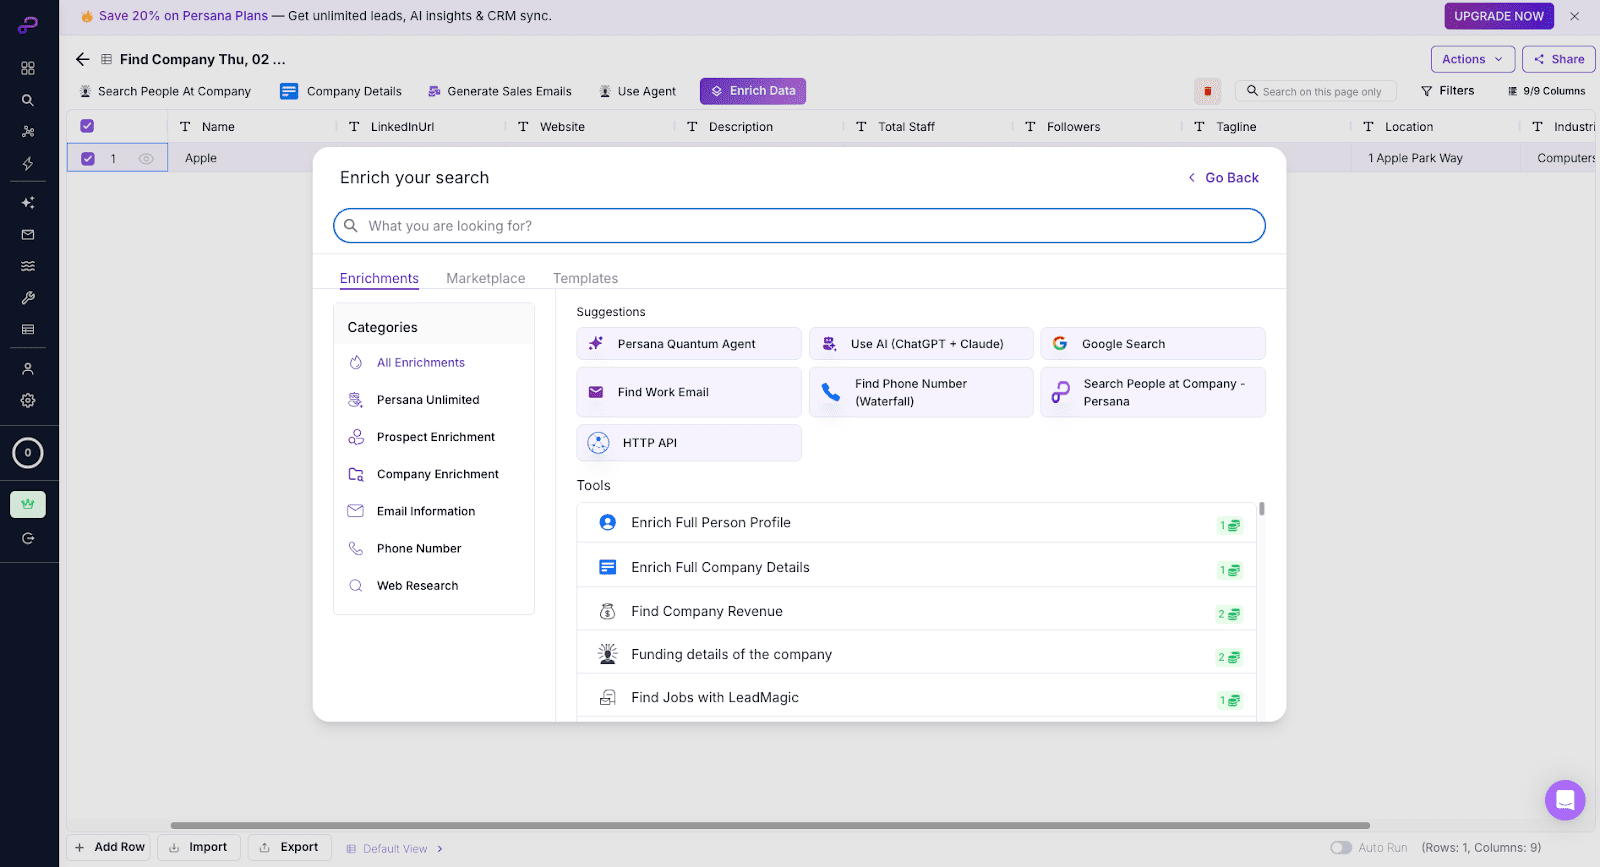This screenshot has height=867, width=1600.
Task: Click the back arrow beside table title
Action: click(x=83, y=59)
